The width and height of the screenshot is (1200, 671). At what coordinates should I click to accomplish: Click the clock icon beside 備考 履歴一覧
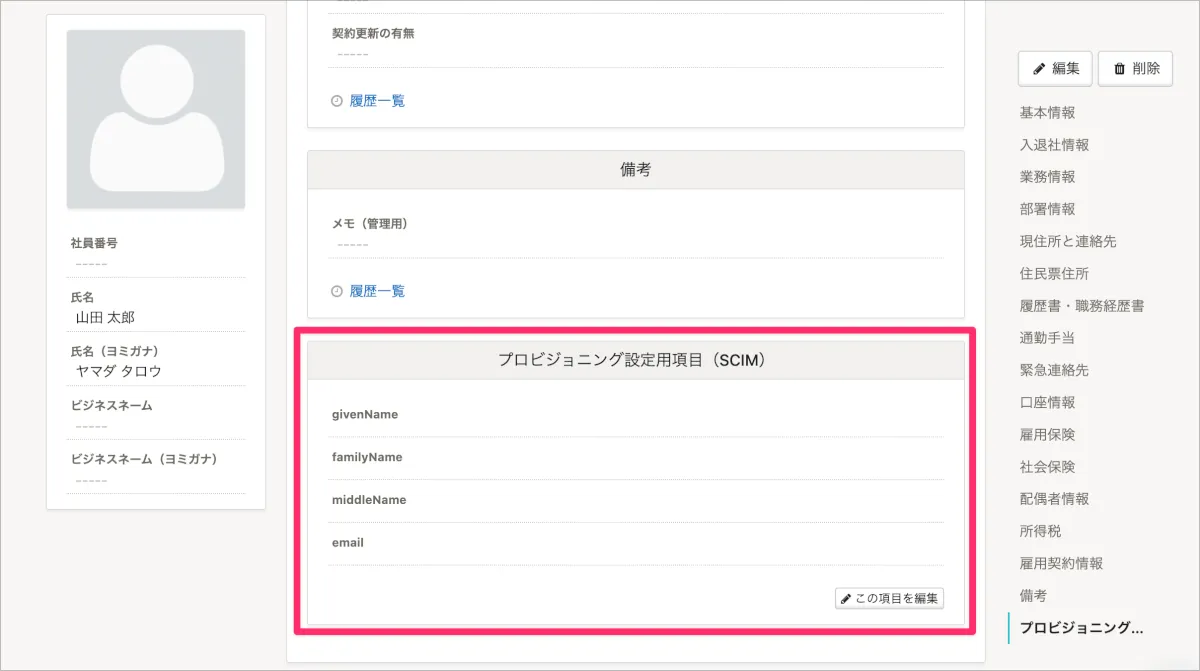[x=337, y=292]
